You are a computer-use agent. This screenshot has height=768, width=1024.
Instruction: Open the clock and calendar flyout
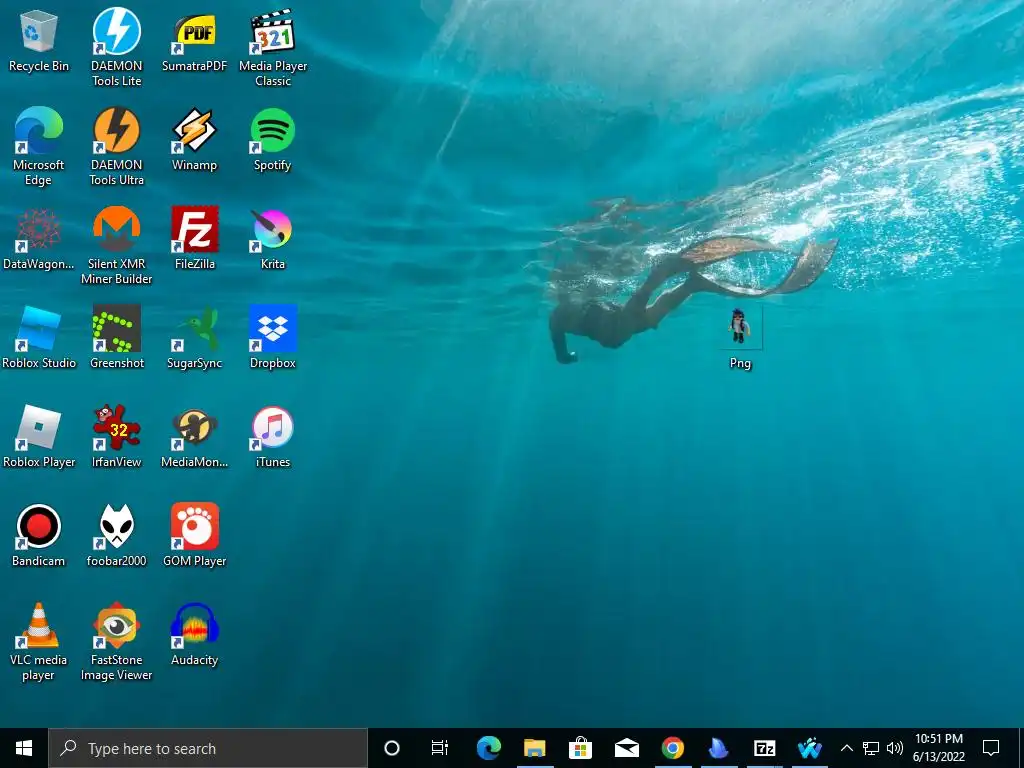(938, 748)
